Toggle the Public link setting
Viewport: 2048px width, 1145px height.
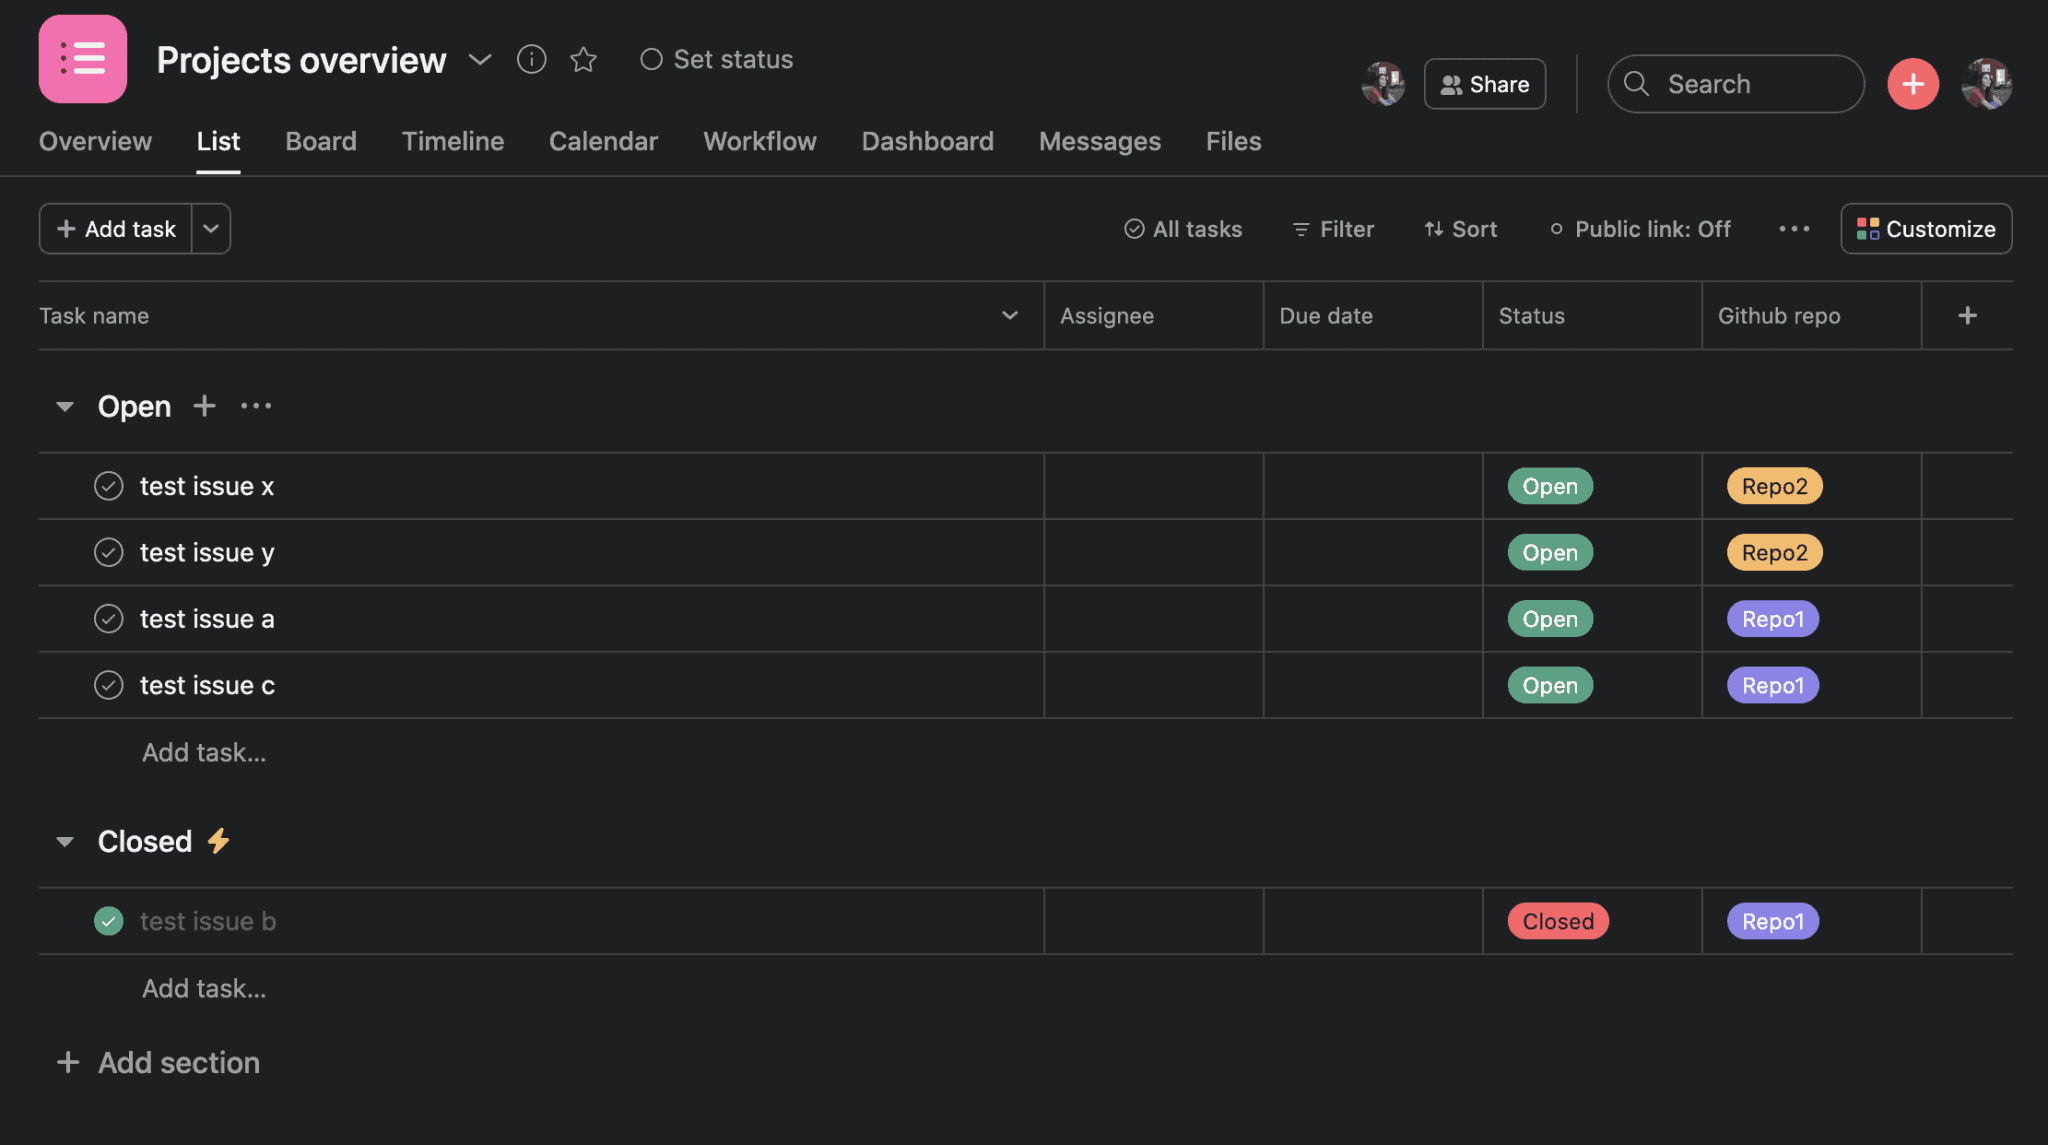point(1639,229)
